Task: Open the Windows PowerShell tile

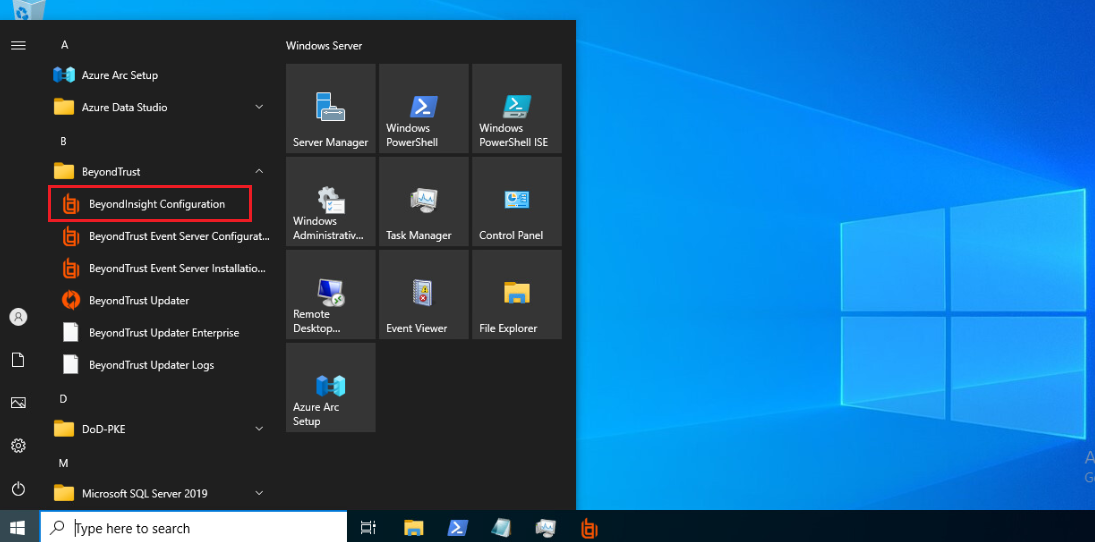Action: [424, 108]
